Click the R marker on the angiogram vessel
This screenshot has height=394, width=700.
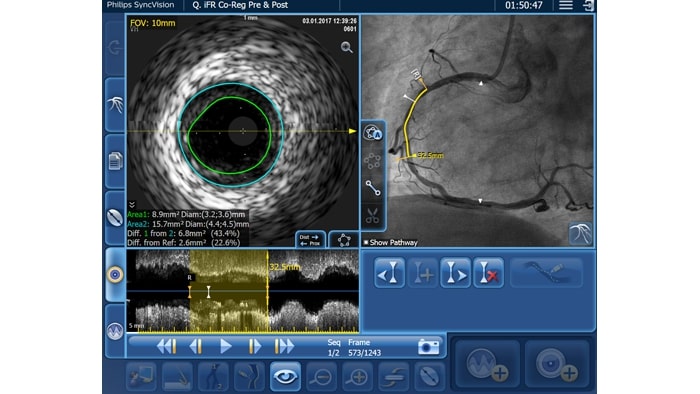[x=416, y=74]
